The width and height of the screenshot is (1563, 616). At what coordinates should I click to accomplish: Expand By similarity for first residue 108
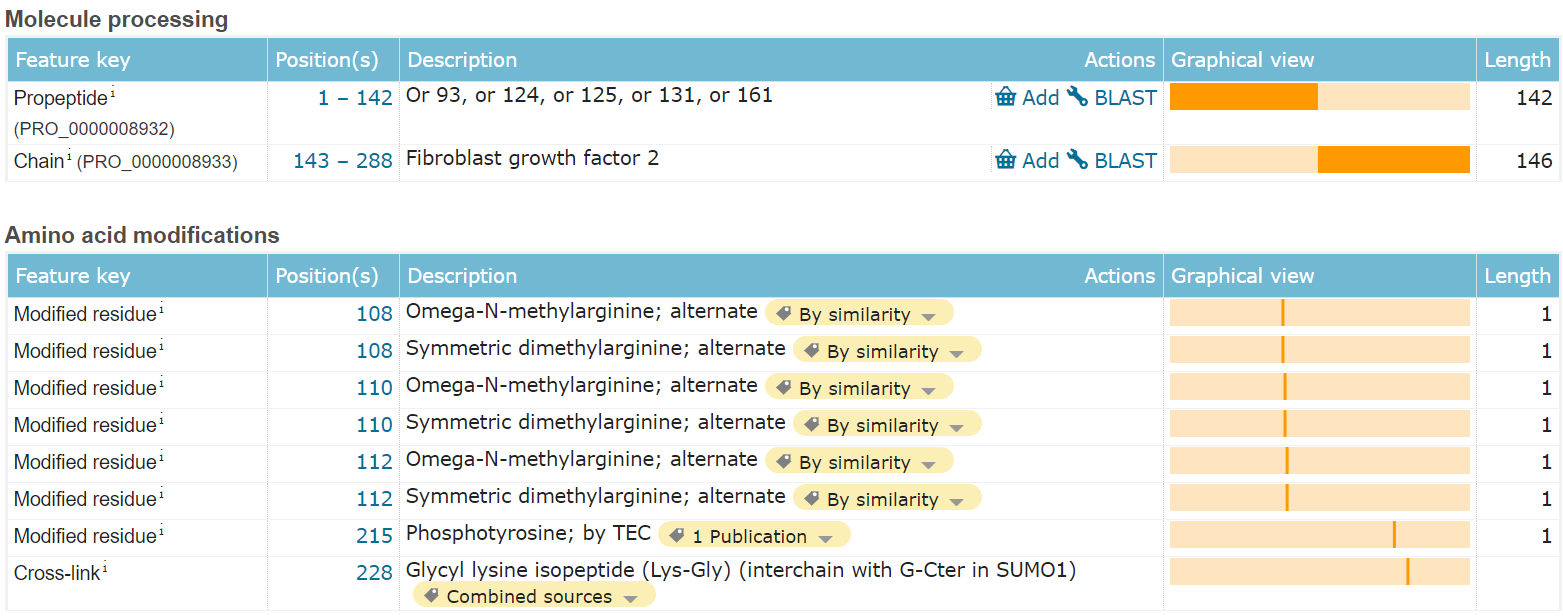[x=929, y=316]
